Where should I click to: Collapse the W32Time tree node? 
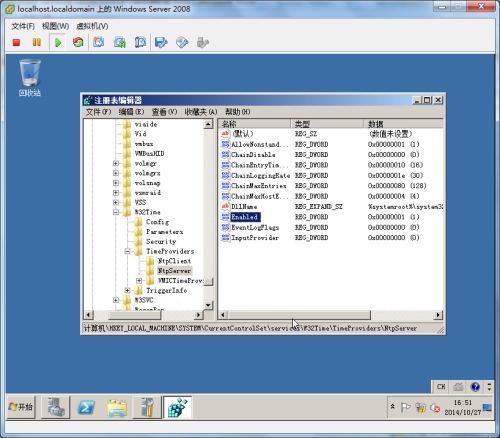pos(116,212)
